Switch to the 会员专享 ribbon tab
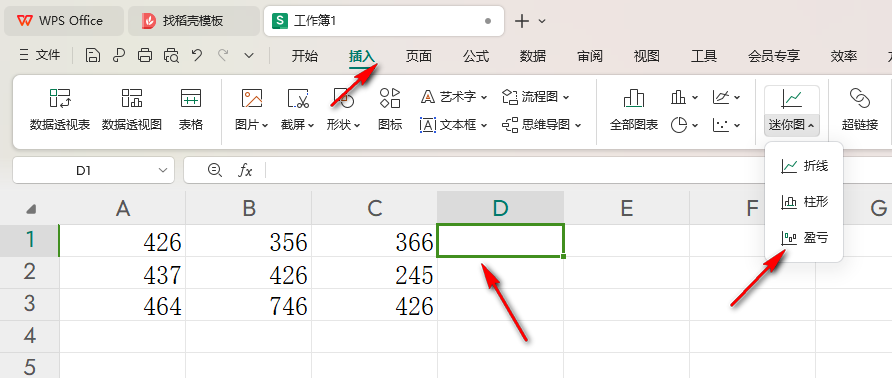Image resolution: width=892 pixels, height=378 pixels. (x=774, y=56)
